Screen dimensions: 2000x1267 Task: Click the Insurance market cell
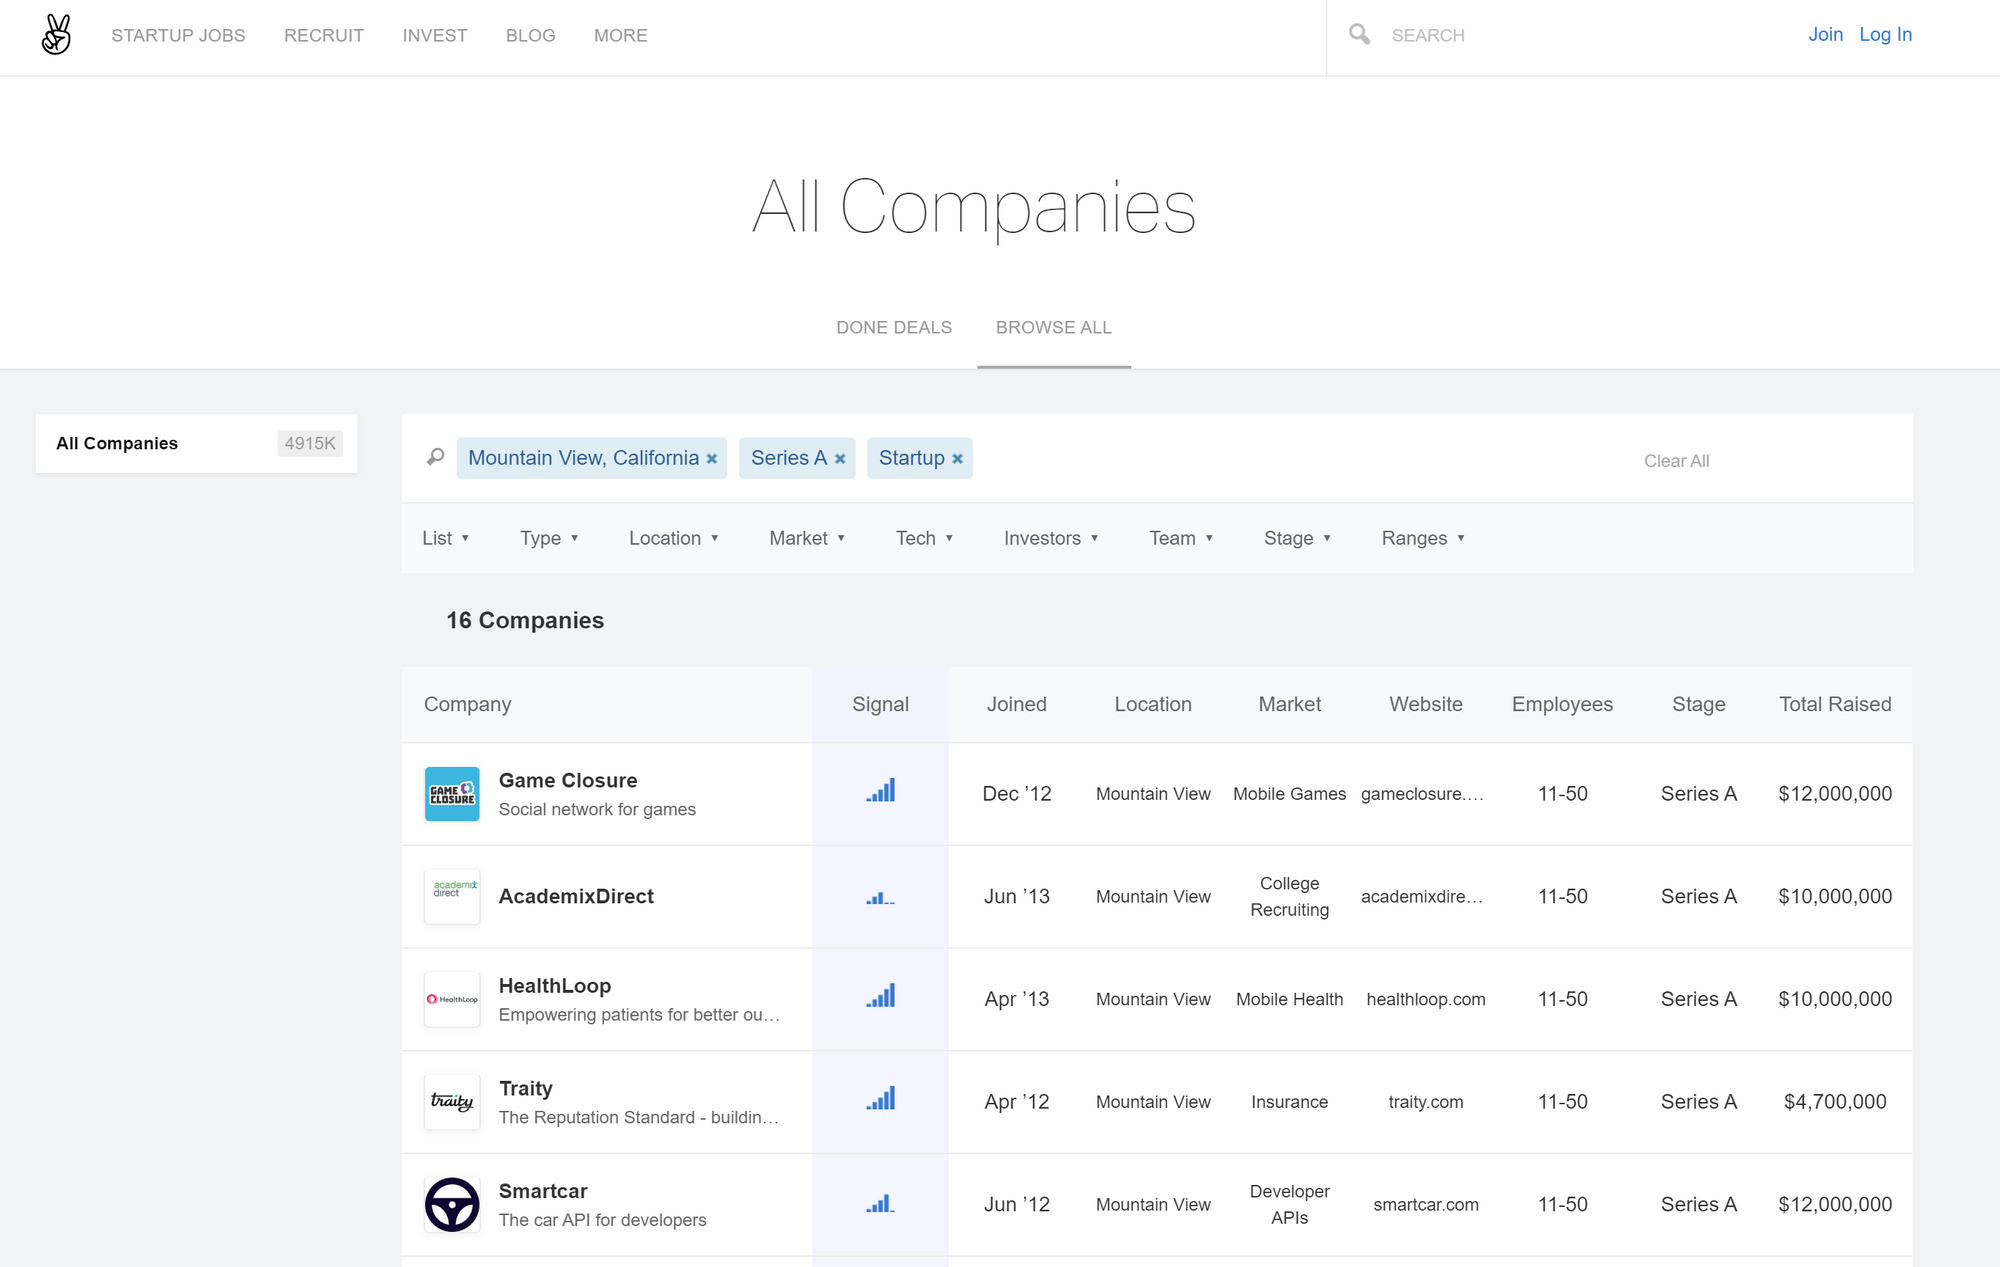pyautogui.click(x=1290, y=1102)
